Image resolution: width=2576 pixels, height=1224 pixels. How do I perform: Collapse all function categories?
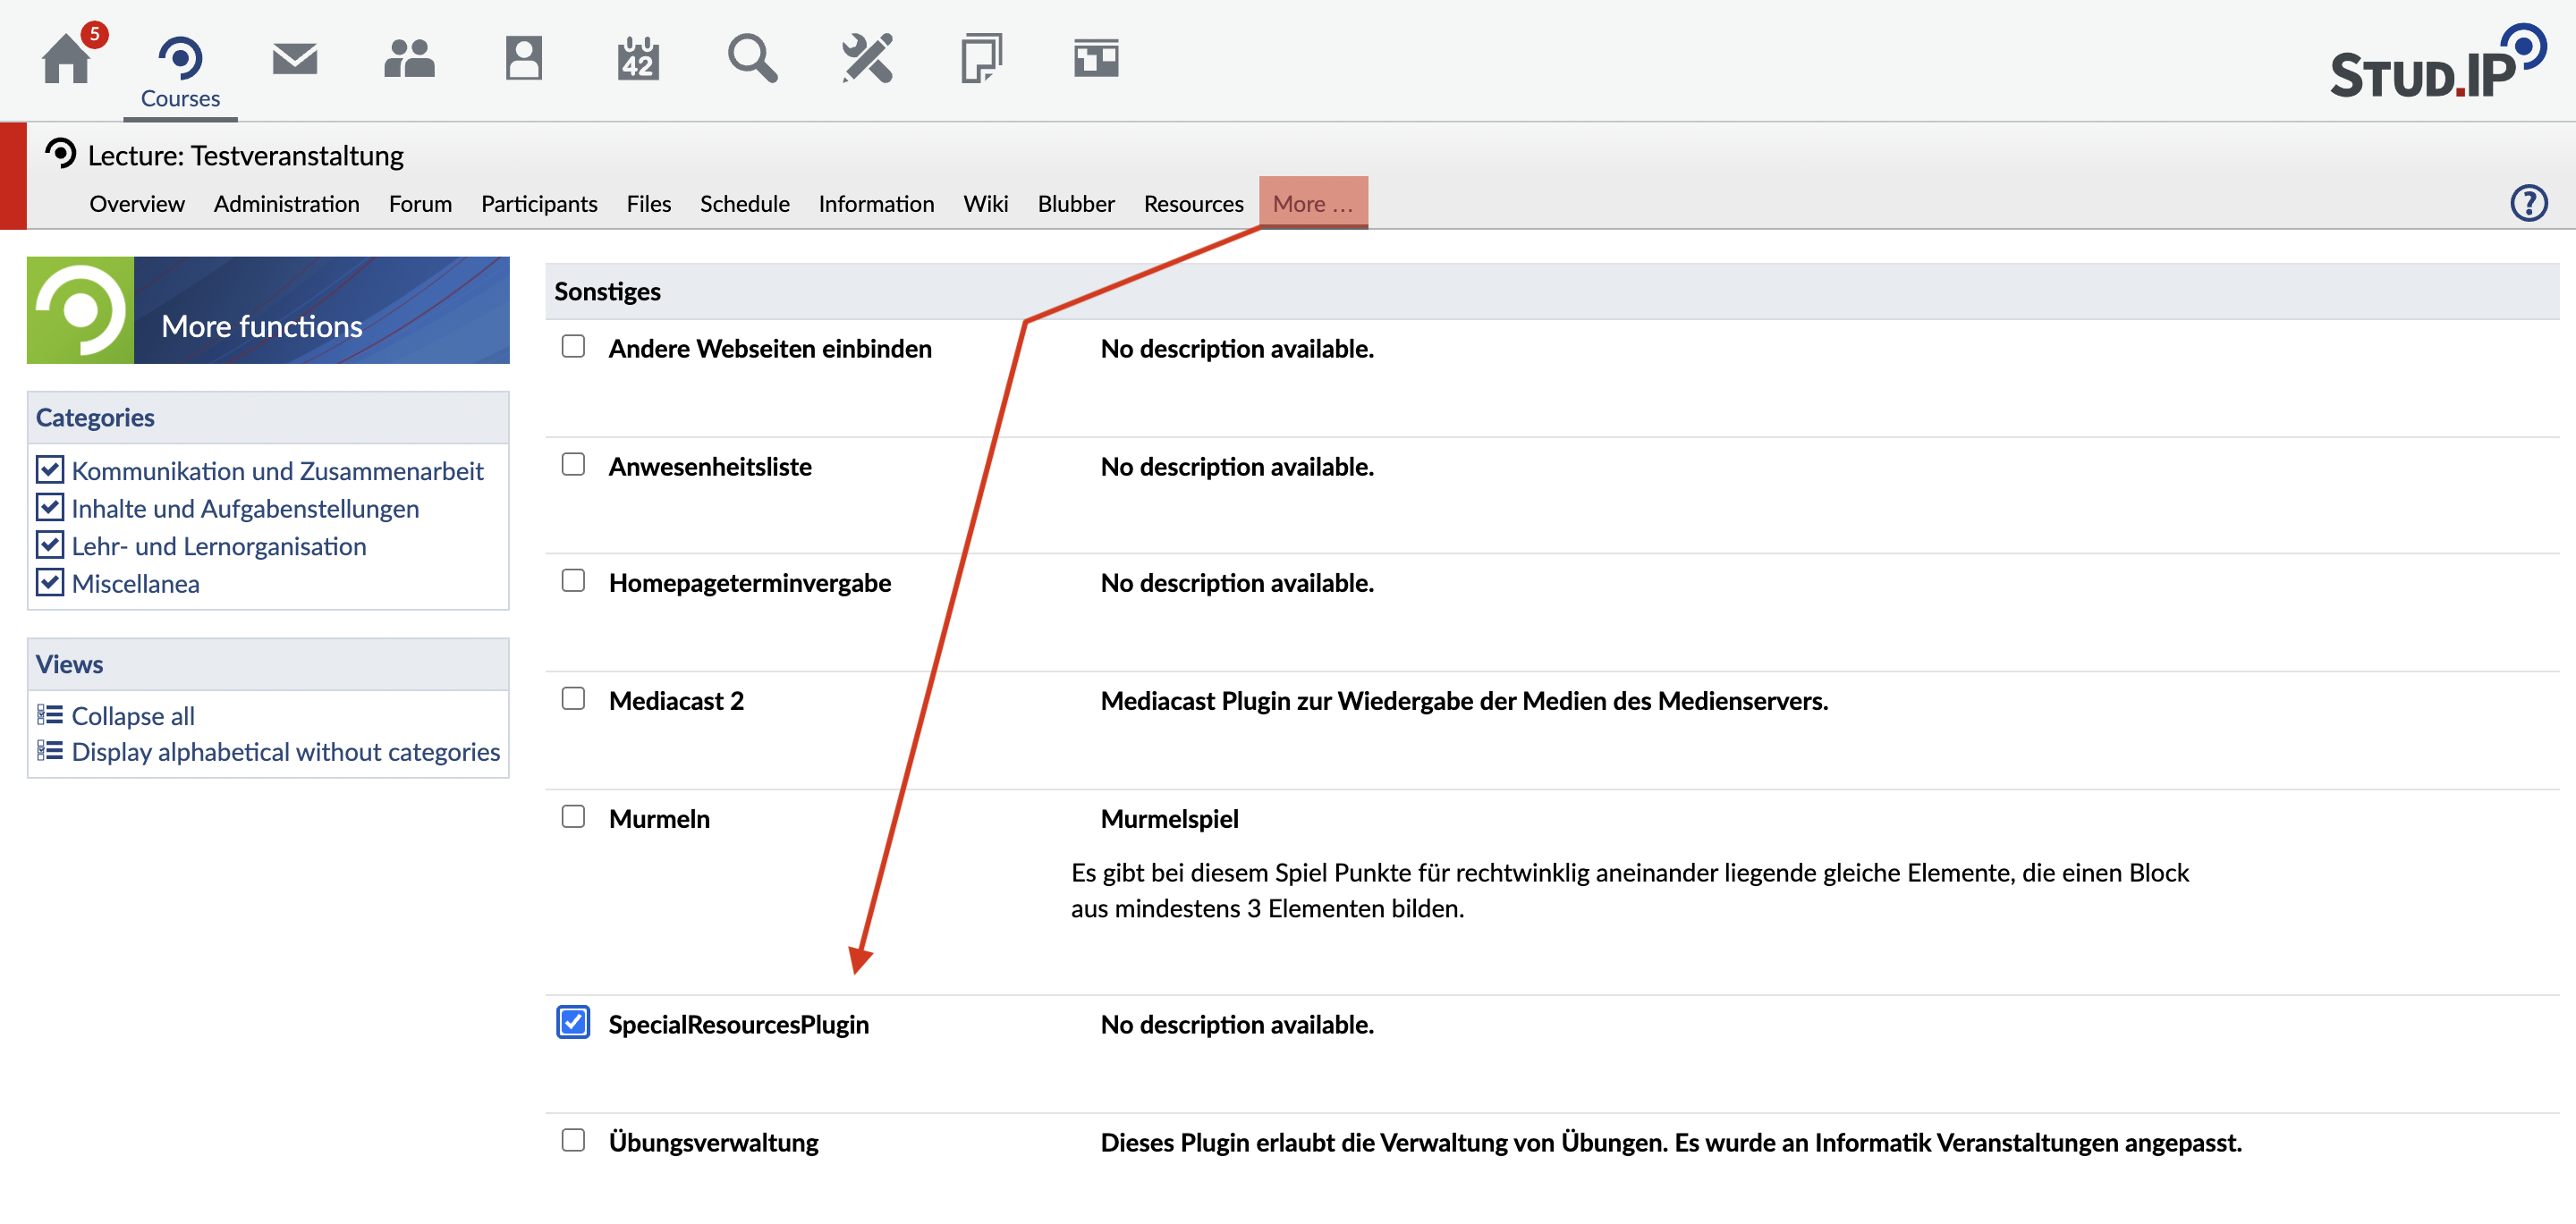pyautogui.click(x=133, y=716)
